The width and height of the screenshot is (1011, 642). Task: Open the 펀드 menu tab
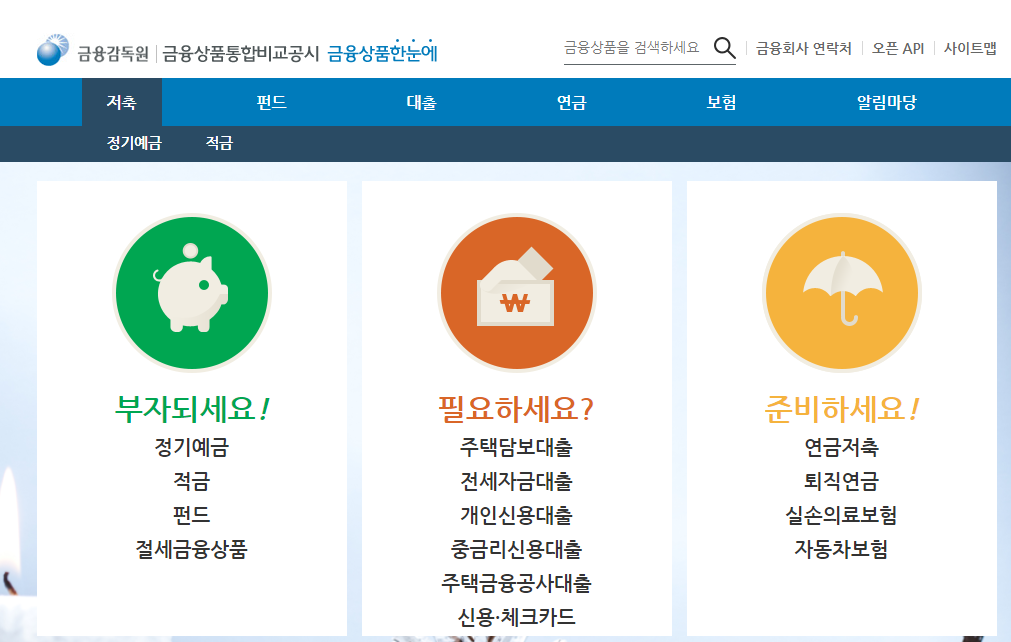(271, 102)
